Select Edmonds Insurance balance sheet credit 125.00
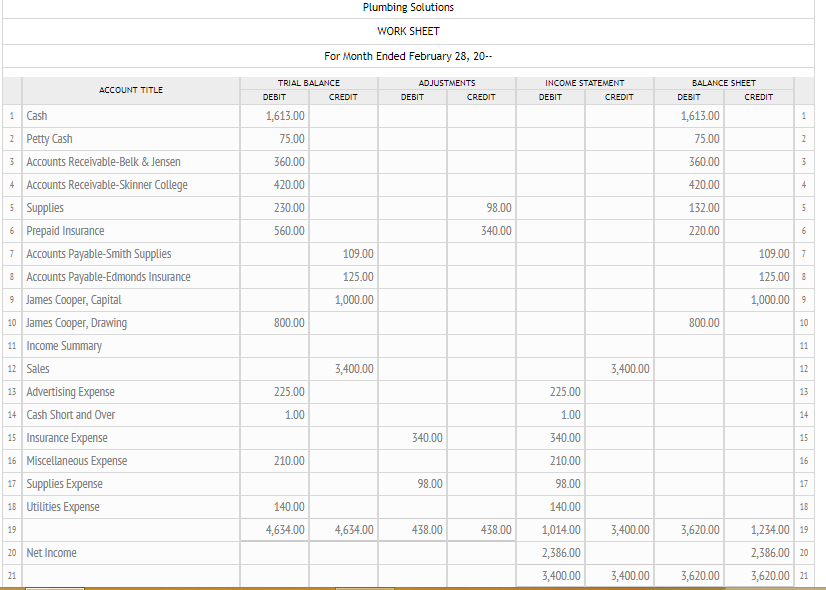826x590 pixels. (x=759, y=277)
